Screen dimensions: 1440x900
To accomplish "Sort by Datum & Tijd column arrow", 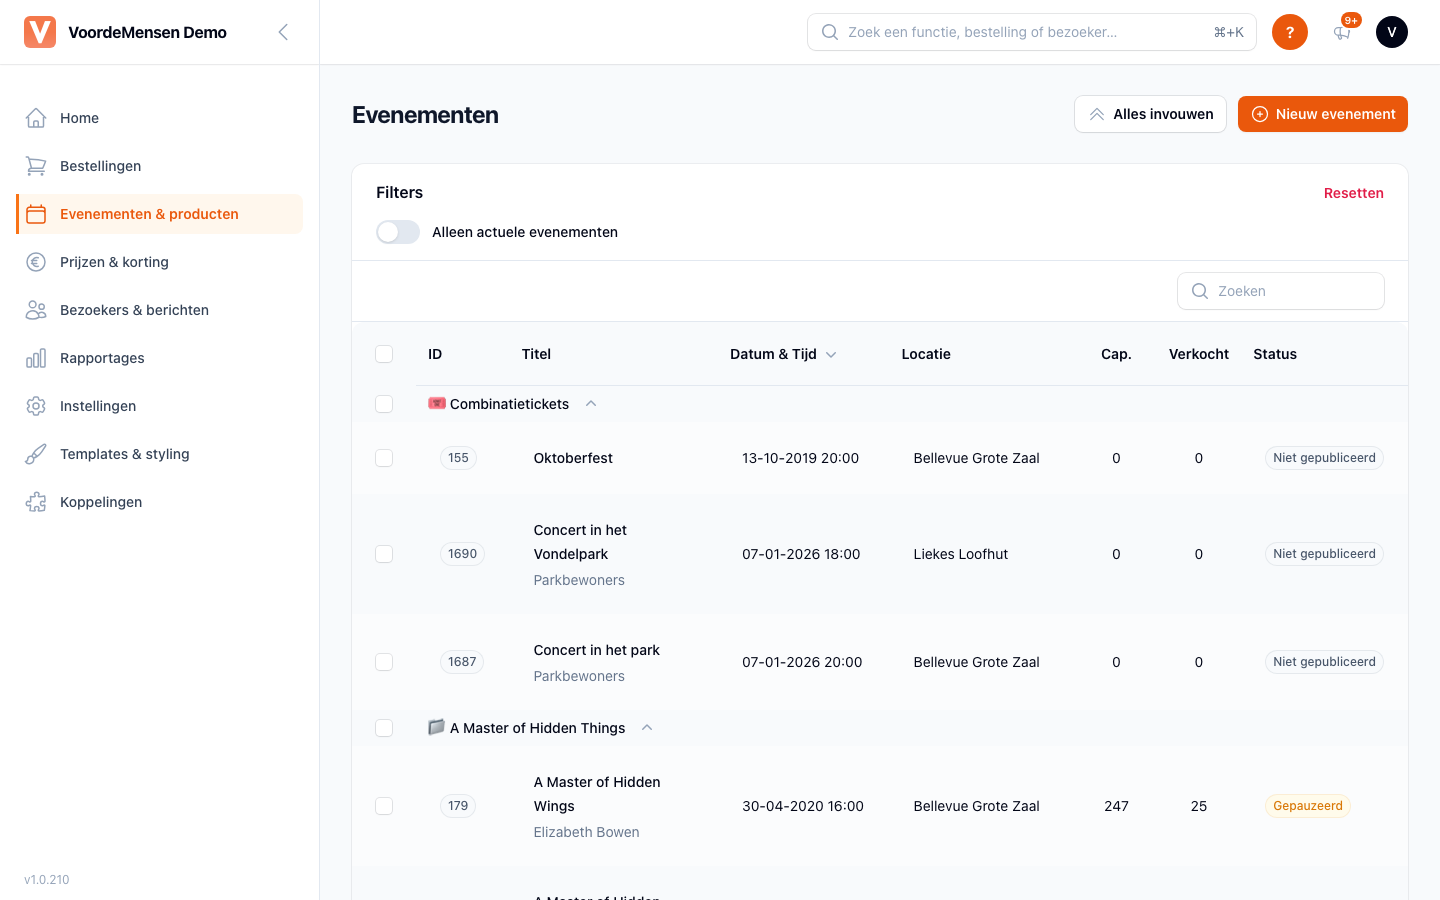I will click(x=831, y=354).
